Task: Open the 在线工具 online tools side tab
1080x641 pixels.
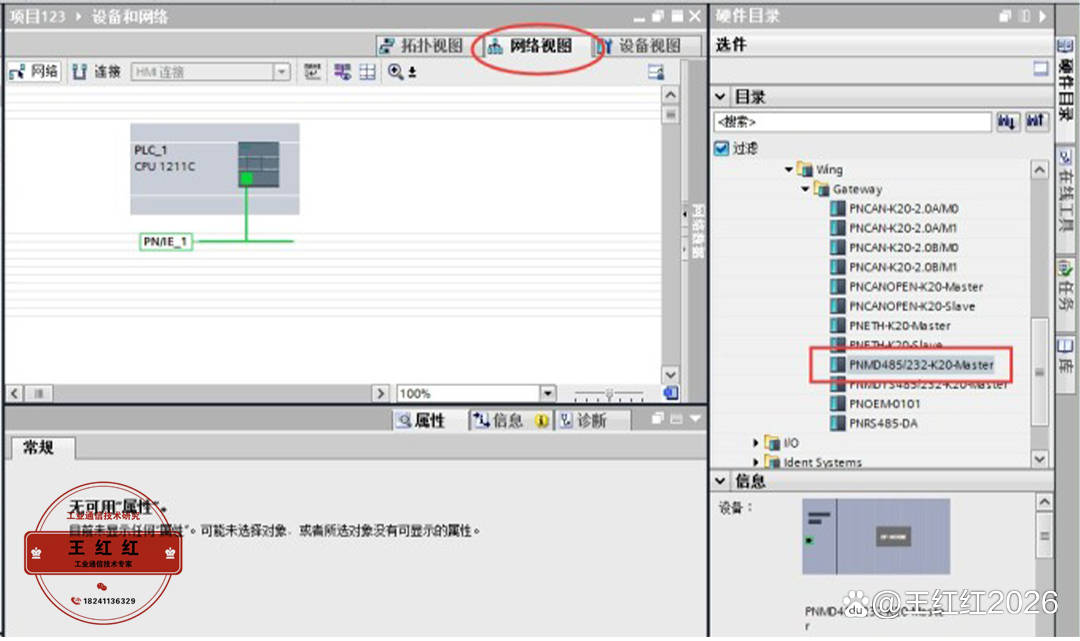Action: pos(1066,190)
